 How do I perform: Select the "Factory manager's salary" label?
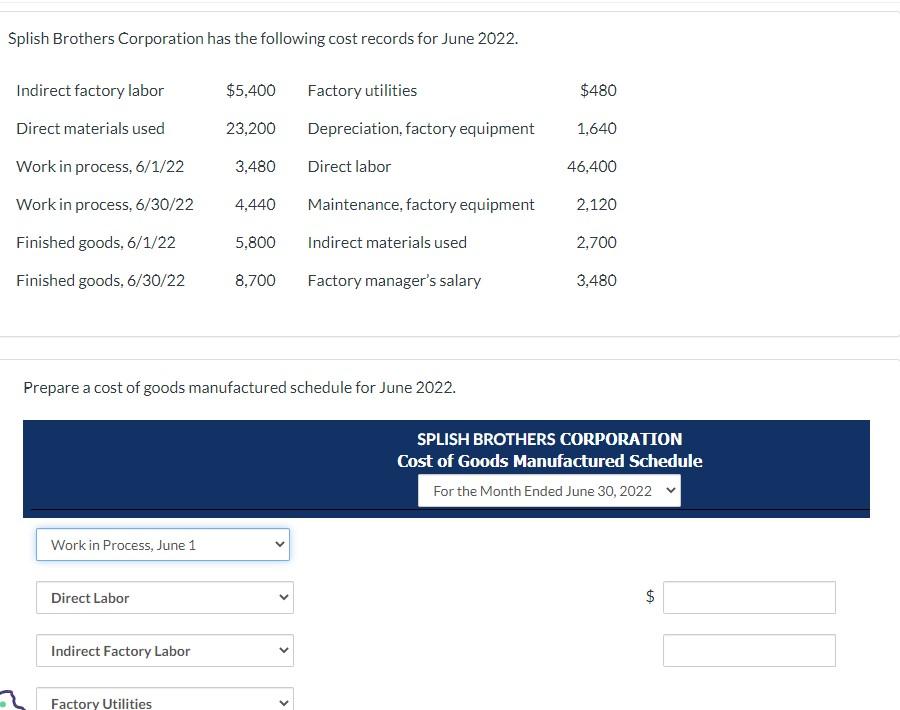(394, 280)
